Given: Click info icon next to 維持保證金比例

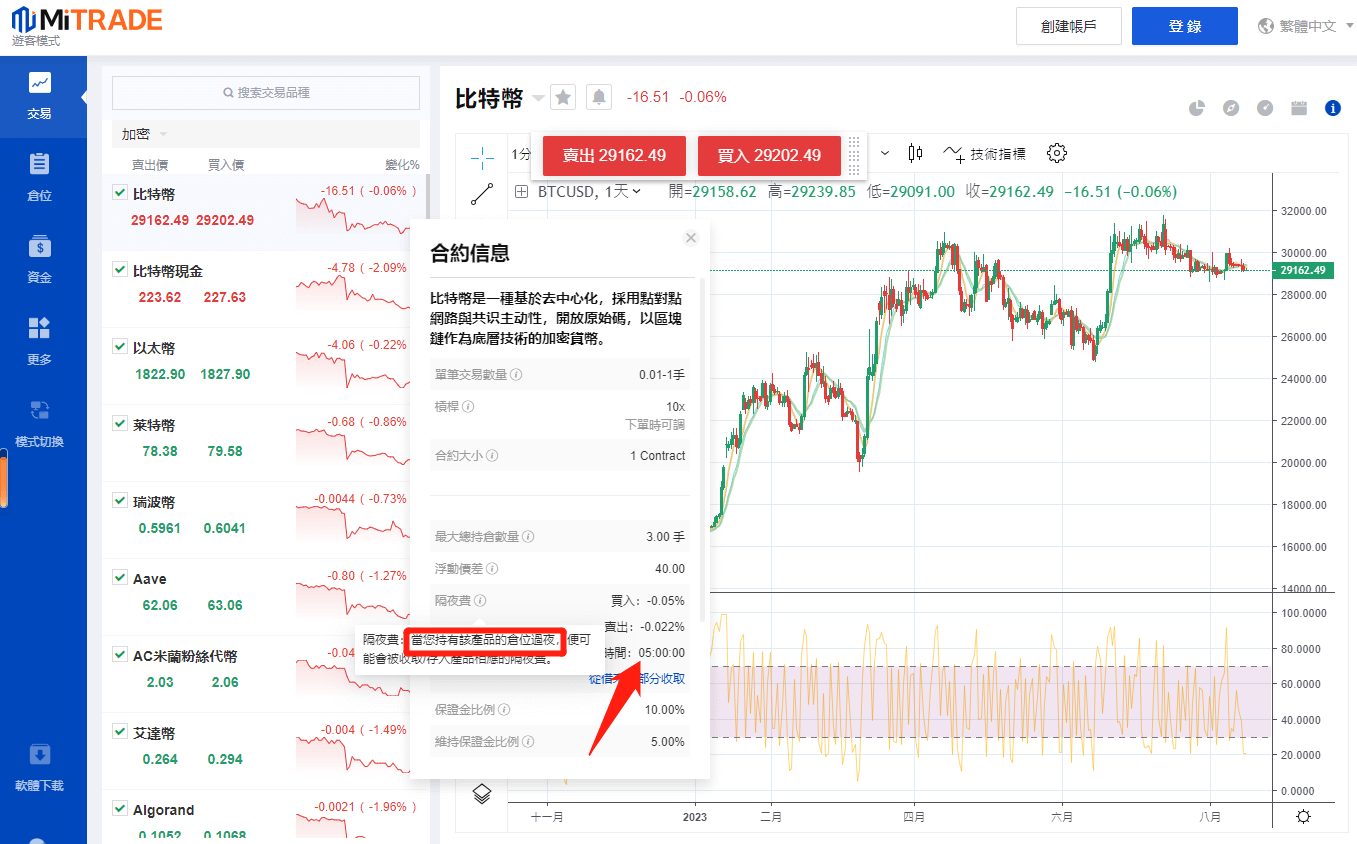Looking at the screenshot, I should pyautogui.click(x=527, y=742).
